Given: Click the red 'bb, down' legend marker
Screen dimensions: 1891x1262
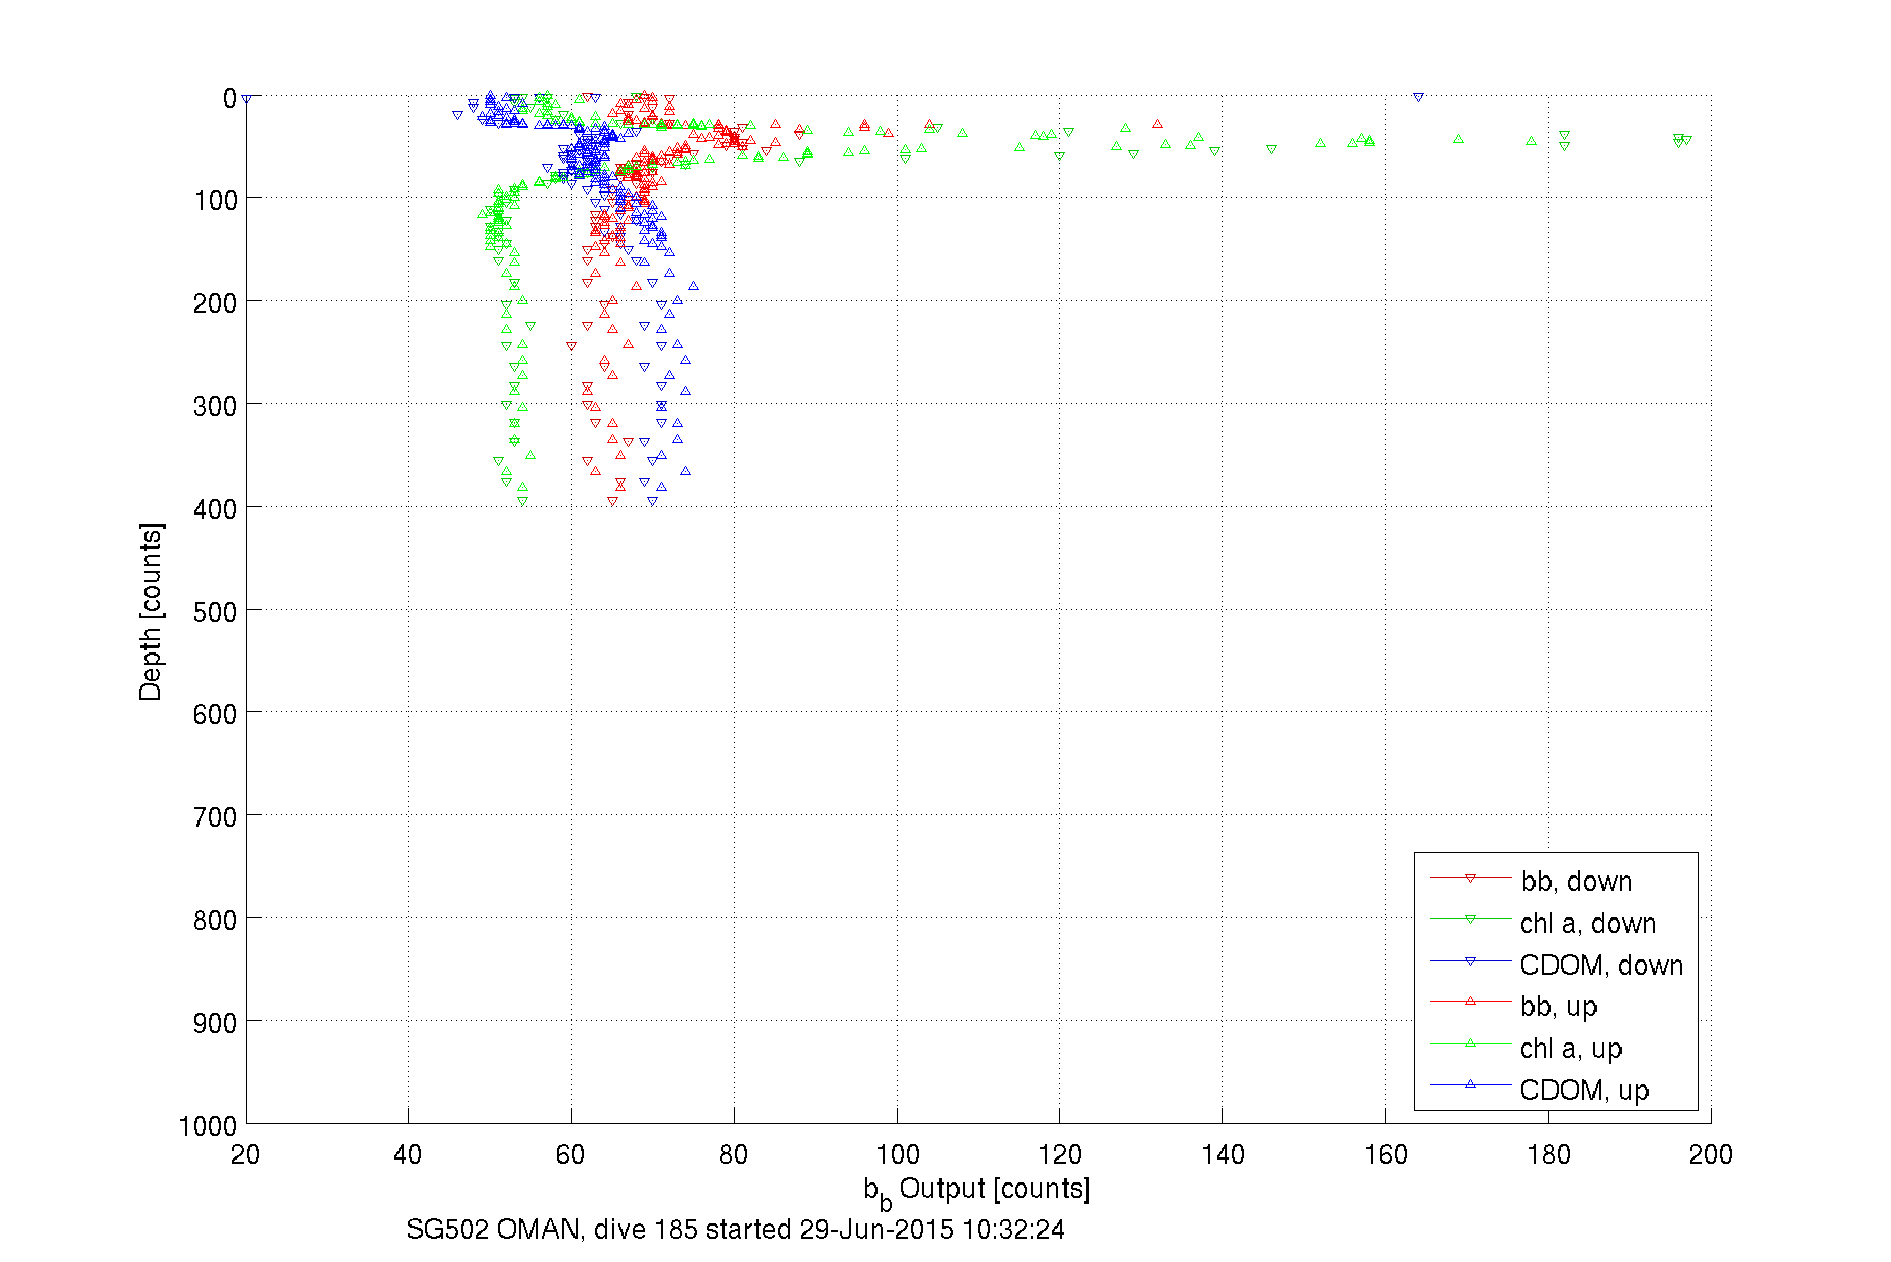Looking at the screenshot, I should pos(1470,878).
